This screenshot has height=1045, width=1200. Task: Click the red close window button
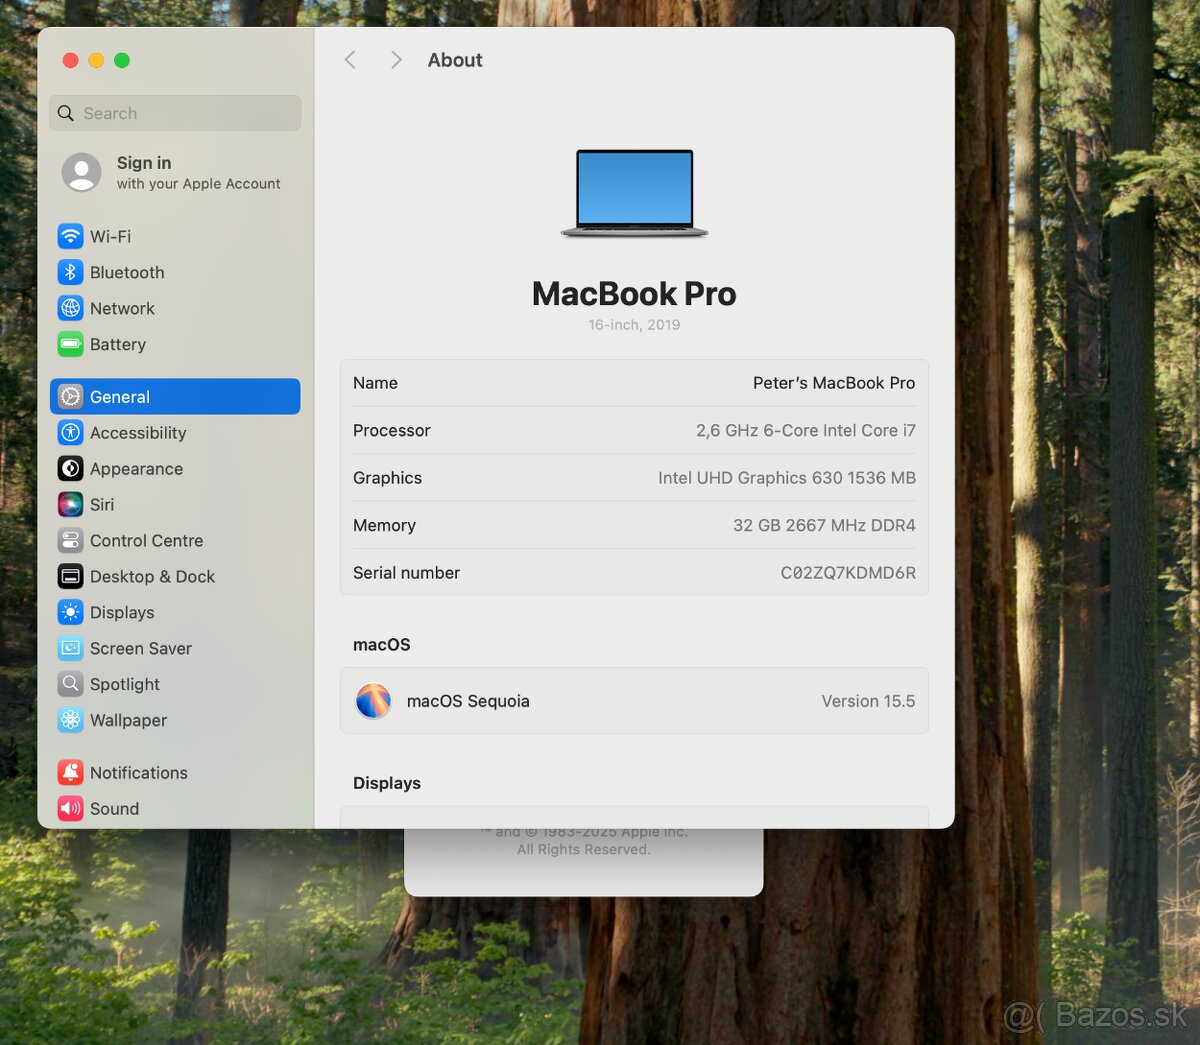pos(70,60)
